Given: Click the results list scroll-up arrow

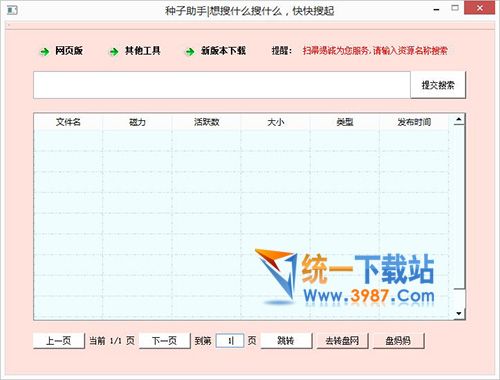Looking at the screenshot, I should (459, 120).
